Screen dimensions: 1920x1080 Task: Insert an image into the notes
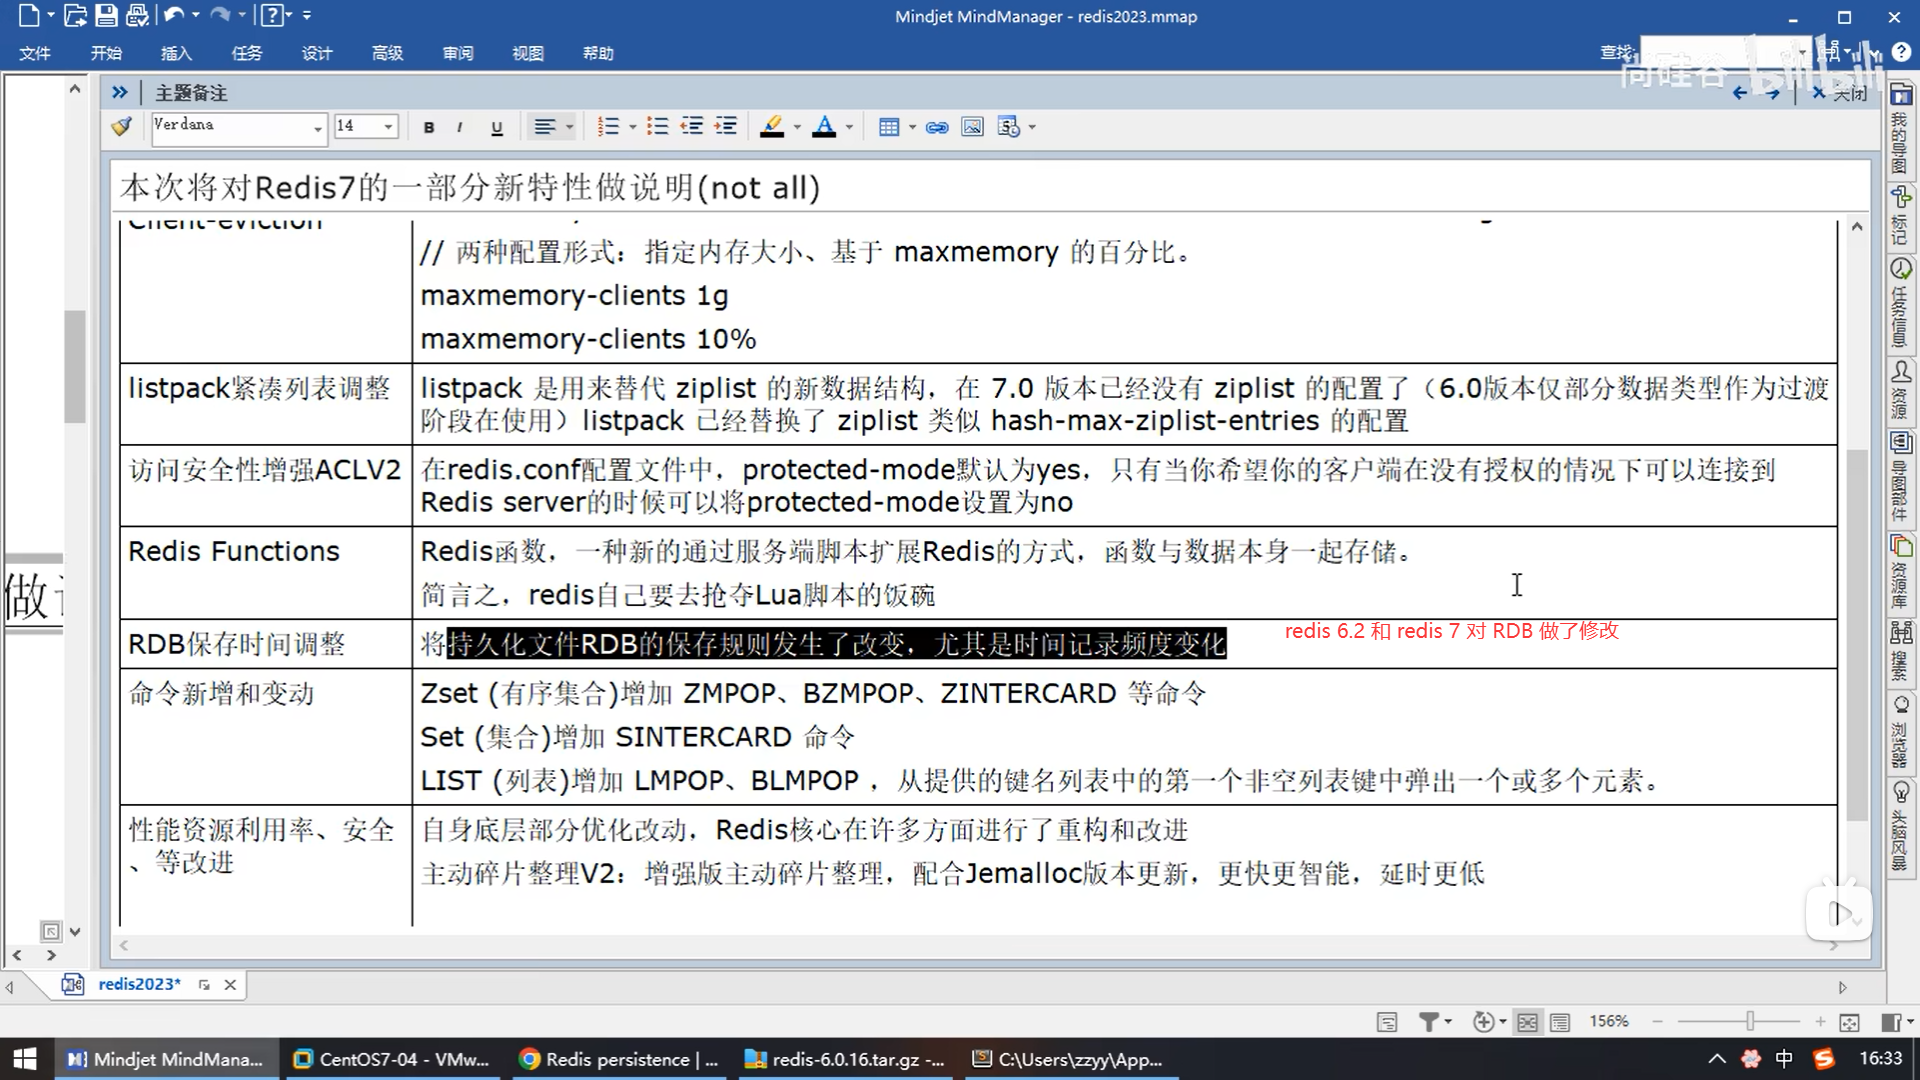972,127
